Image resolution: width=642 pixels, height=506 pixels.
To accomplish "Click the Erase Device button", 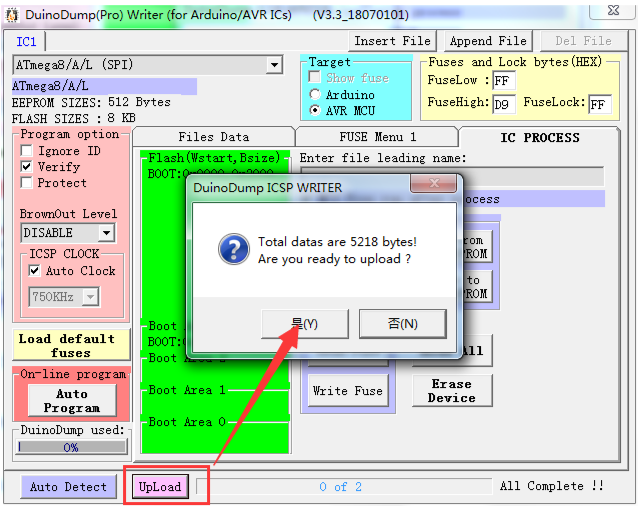I will (x=452, y=391).
